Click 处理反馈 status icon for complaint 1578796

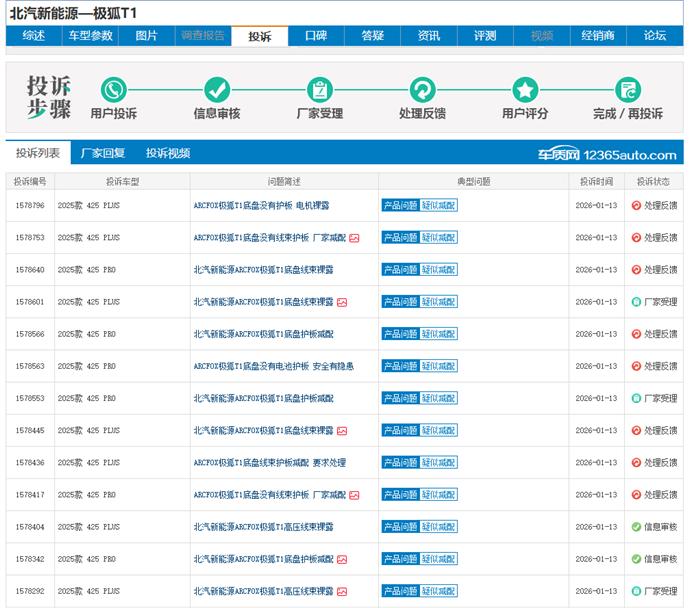click(636, 206)
